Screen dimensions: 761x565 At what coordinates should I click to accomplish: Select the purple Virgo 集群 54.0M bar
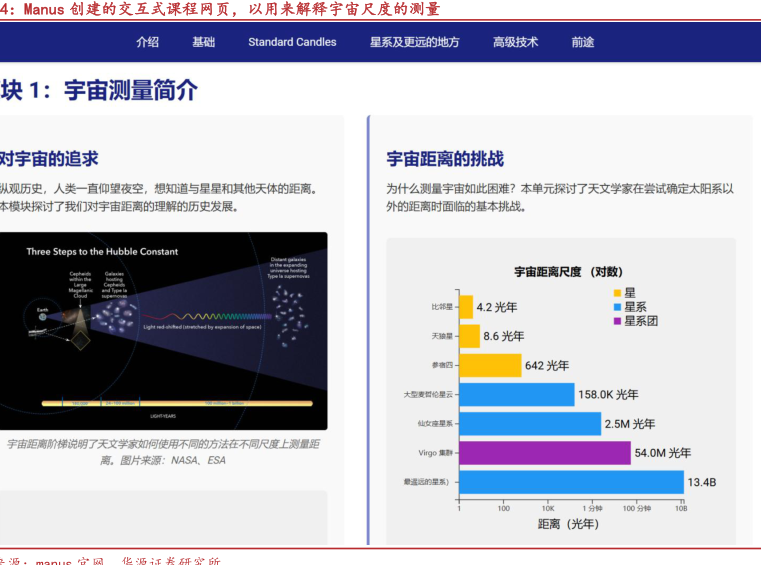click(545, 453)
